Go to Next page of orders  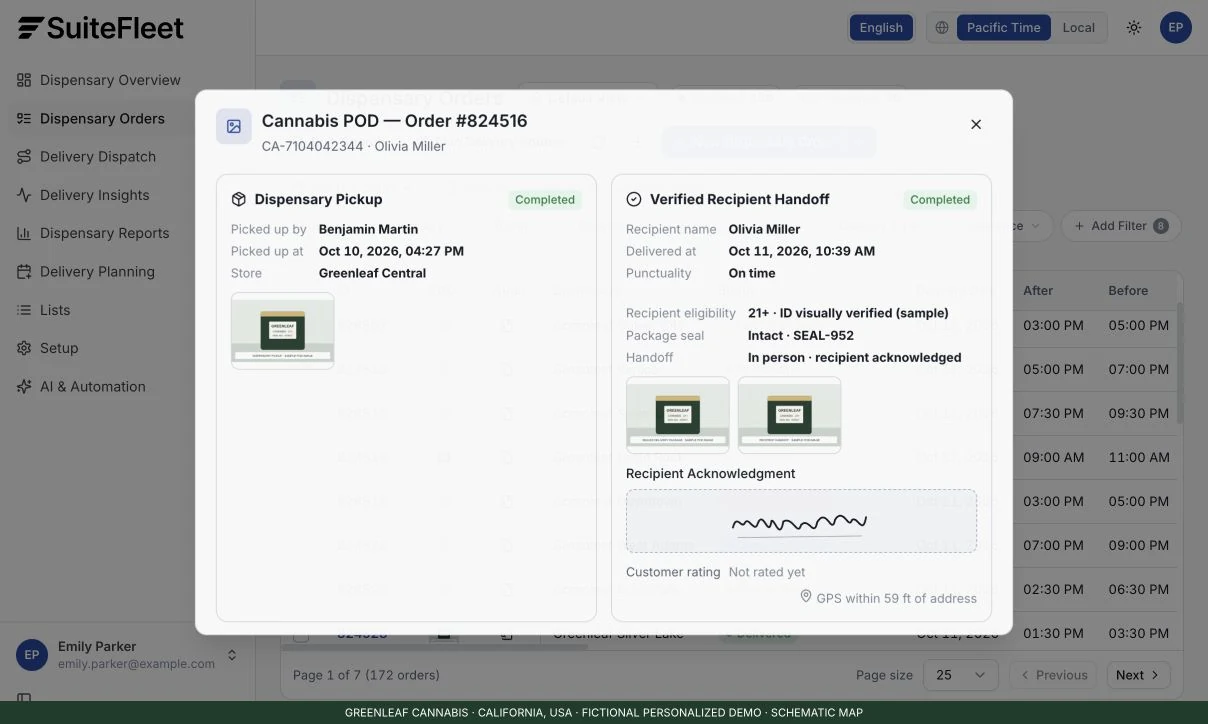click(1138, 675)
